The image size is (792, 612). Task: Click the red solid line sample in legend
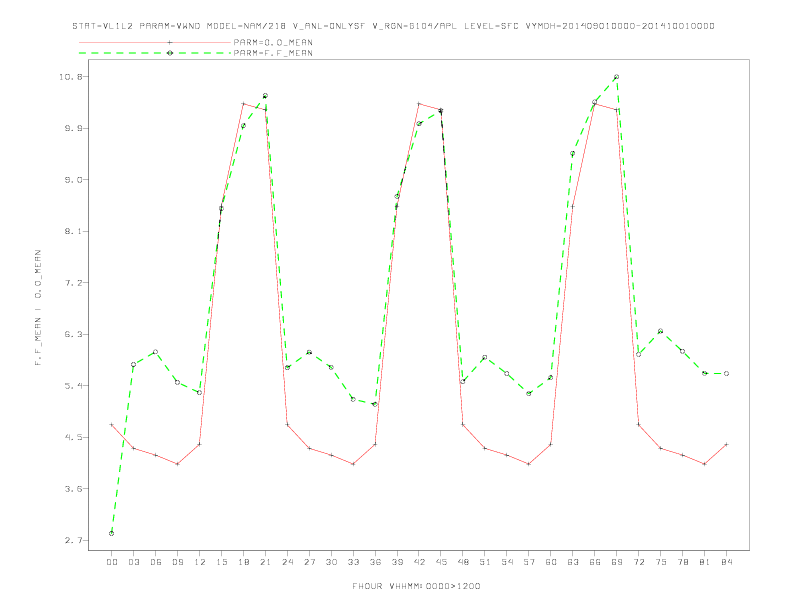155,42
